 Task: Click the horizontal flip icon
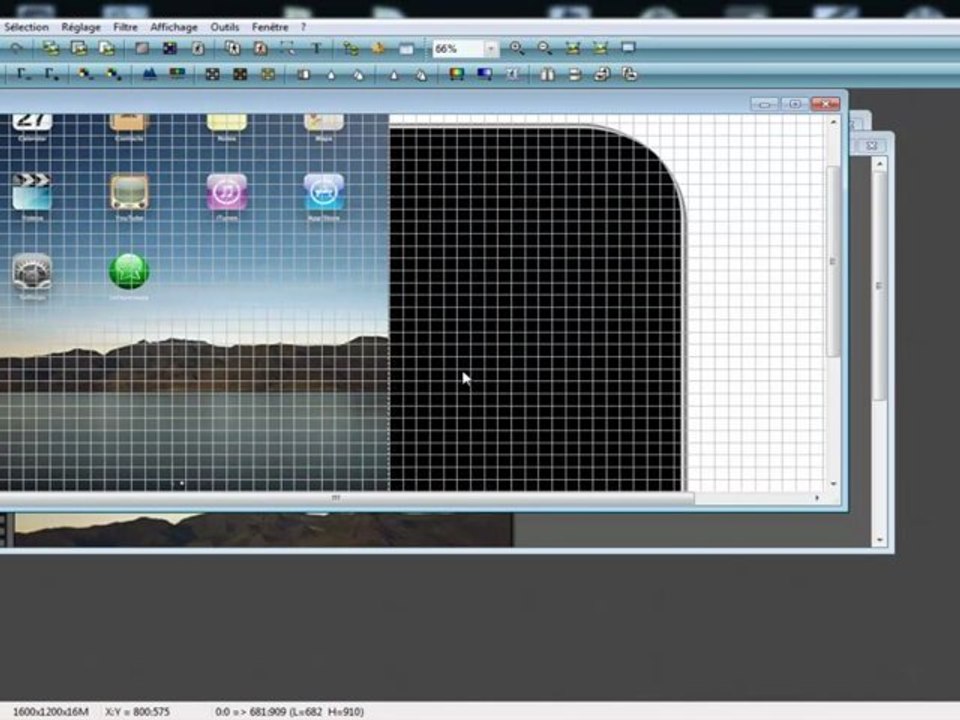[x=547, y=74]
